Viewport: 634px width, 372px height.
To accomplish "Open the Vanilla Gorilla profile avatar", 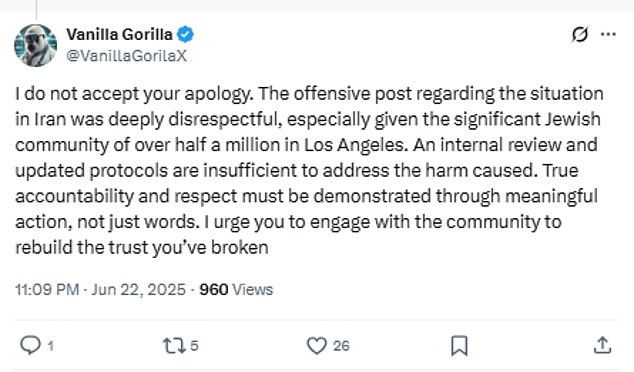I will (36, 45).
